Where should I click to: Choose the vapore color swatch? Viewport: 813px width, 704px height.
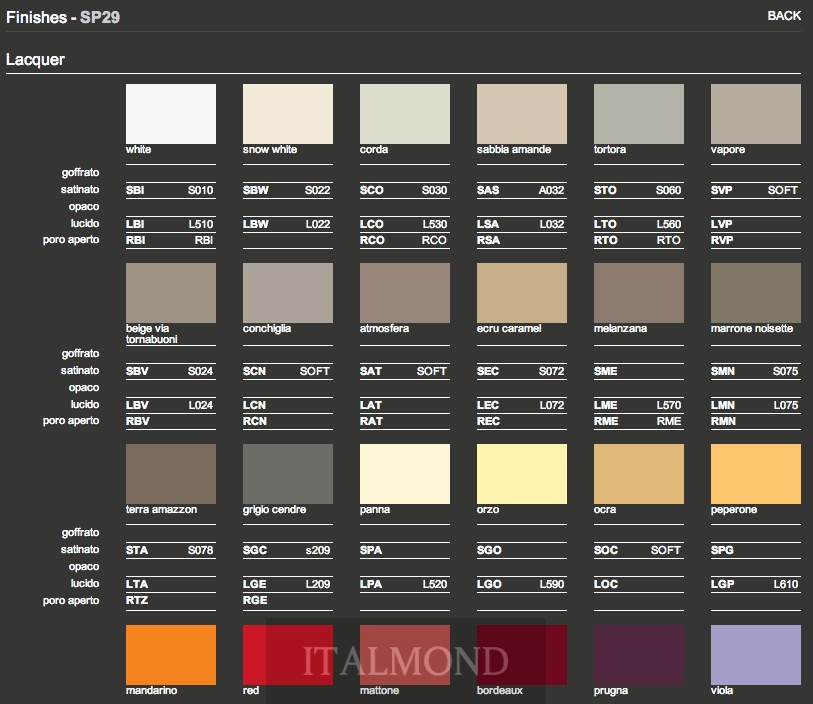click(756, 114)
